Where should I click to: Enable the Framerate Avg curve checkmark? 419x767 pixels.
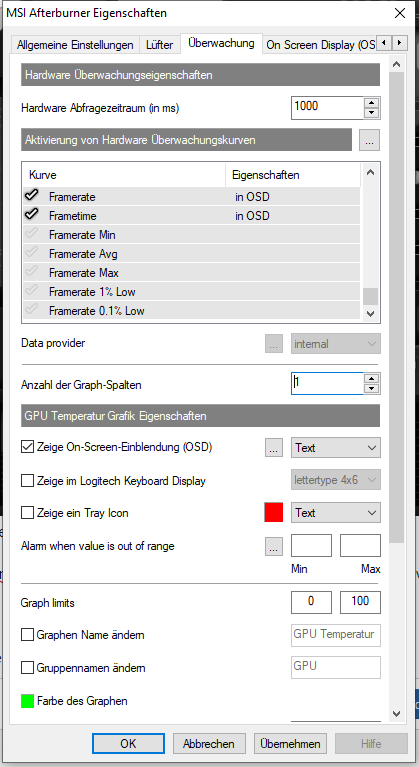click(x=32, y=253)
